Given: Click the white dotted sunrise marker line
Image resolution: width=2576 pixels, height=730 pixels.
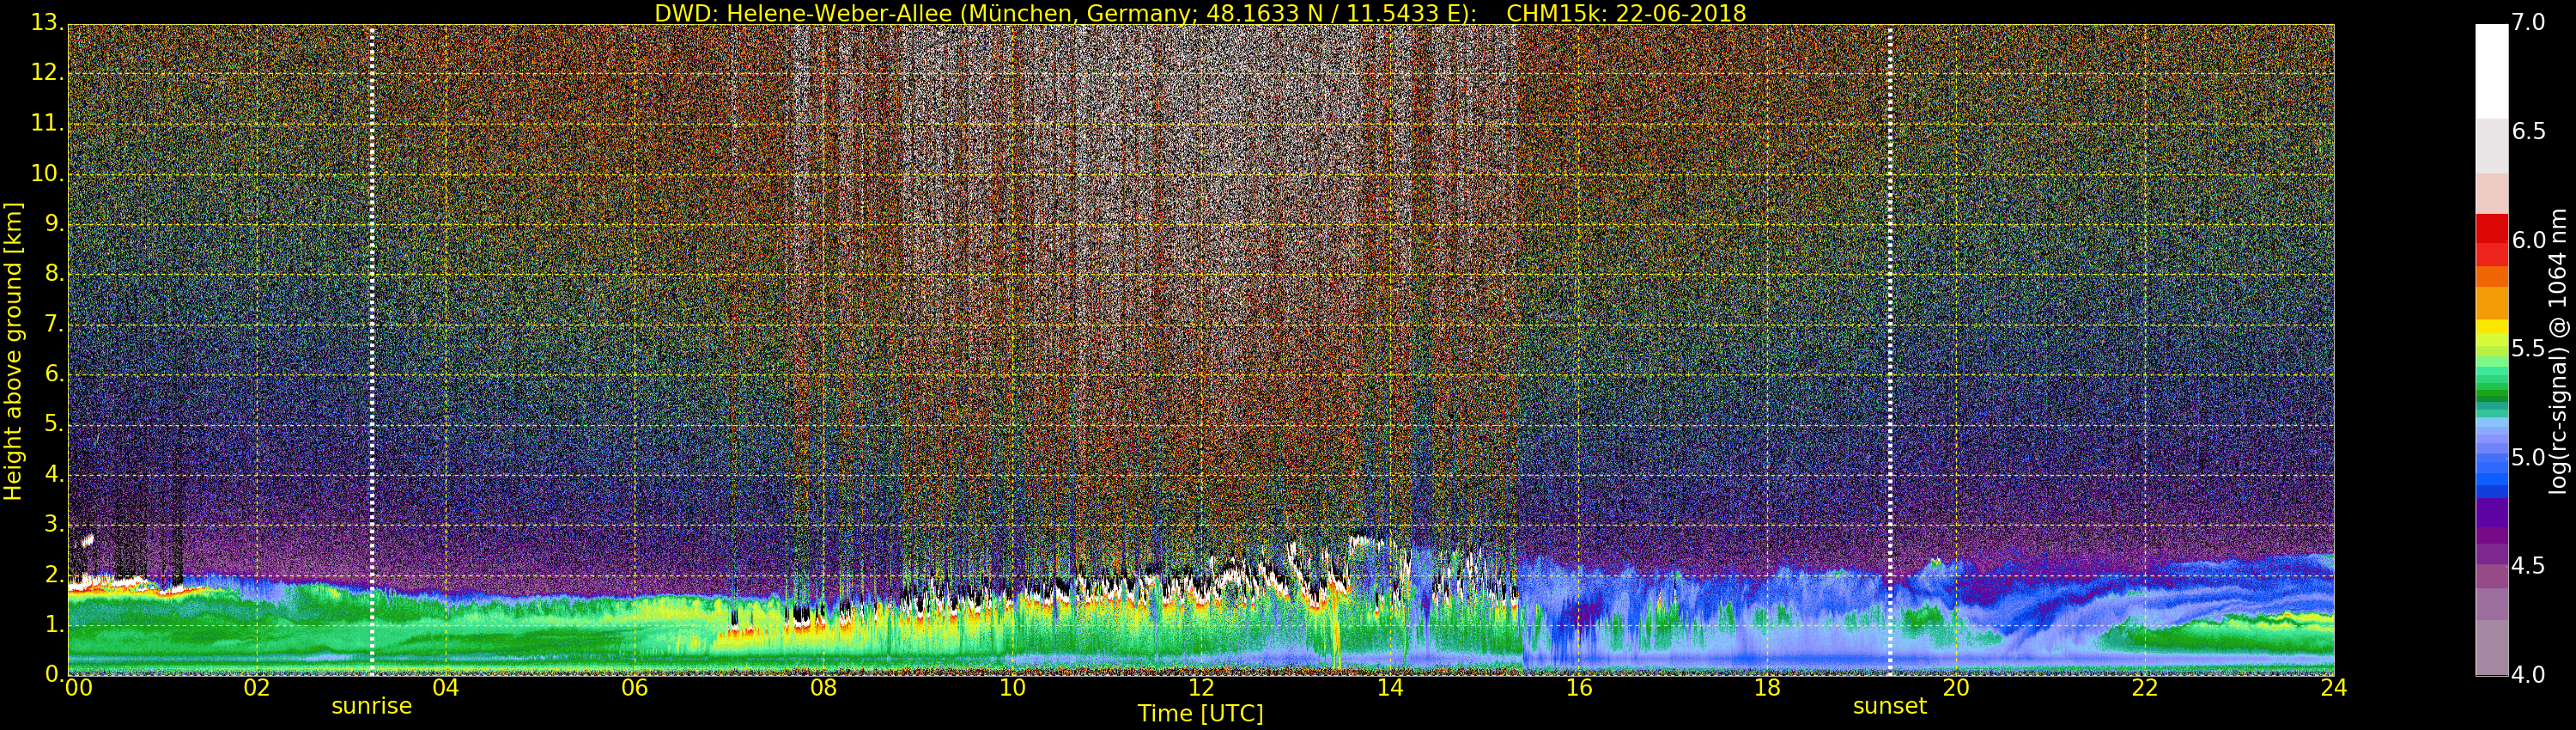Looking at the screenshot, I should (372, 350).
